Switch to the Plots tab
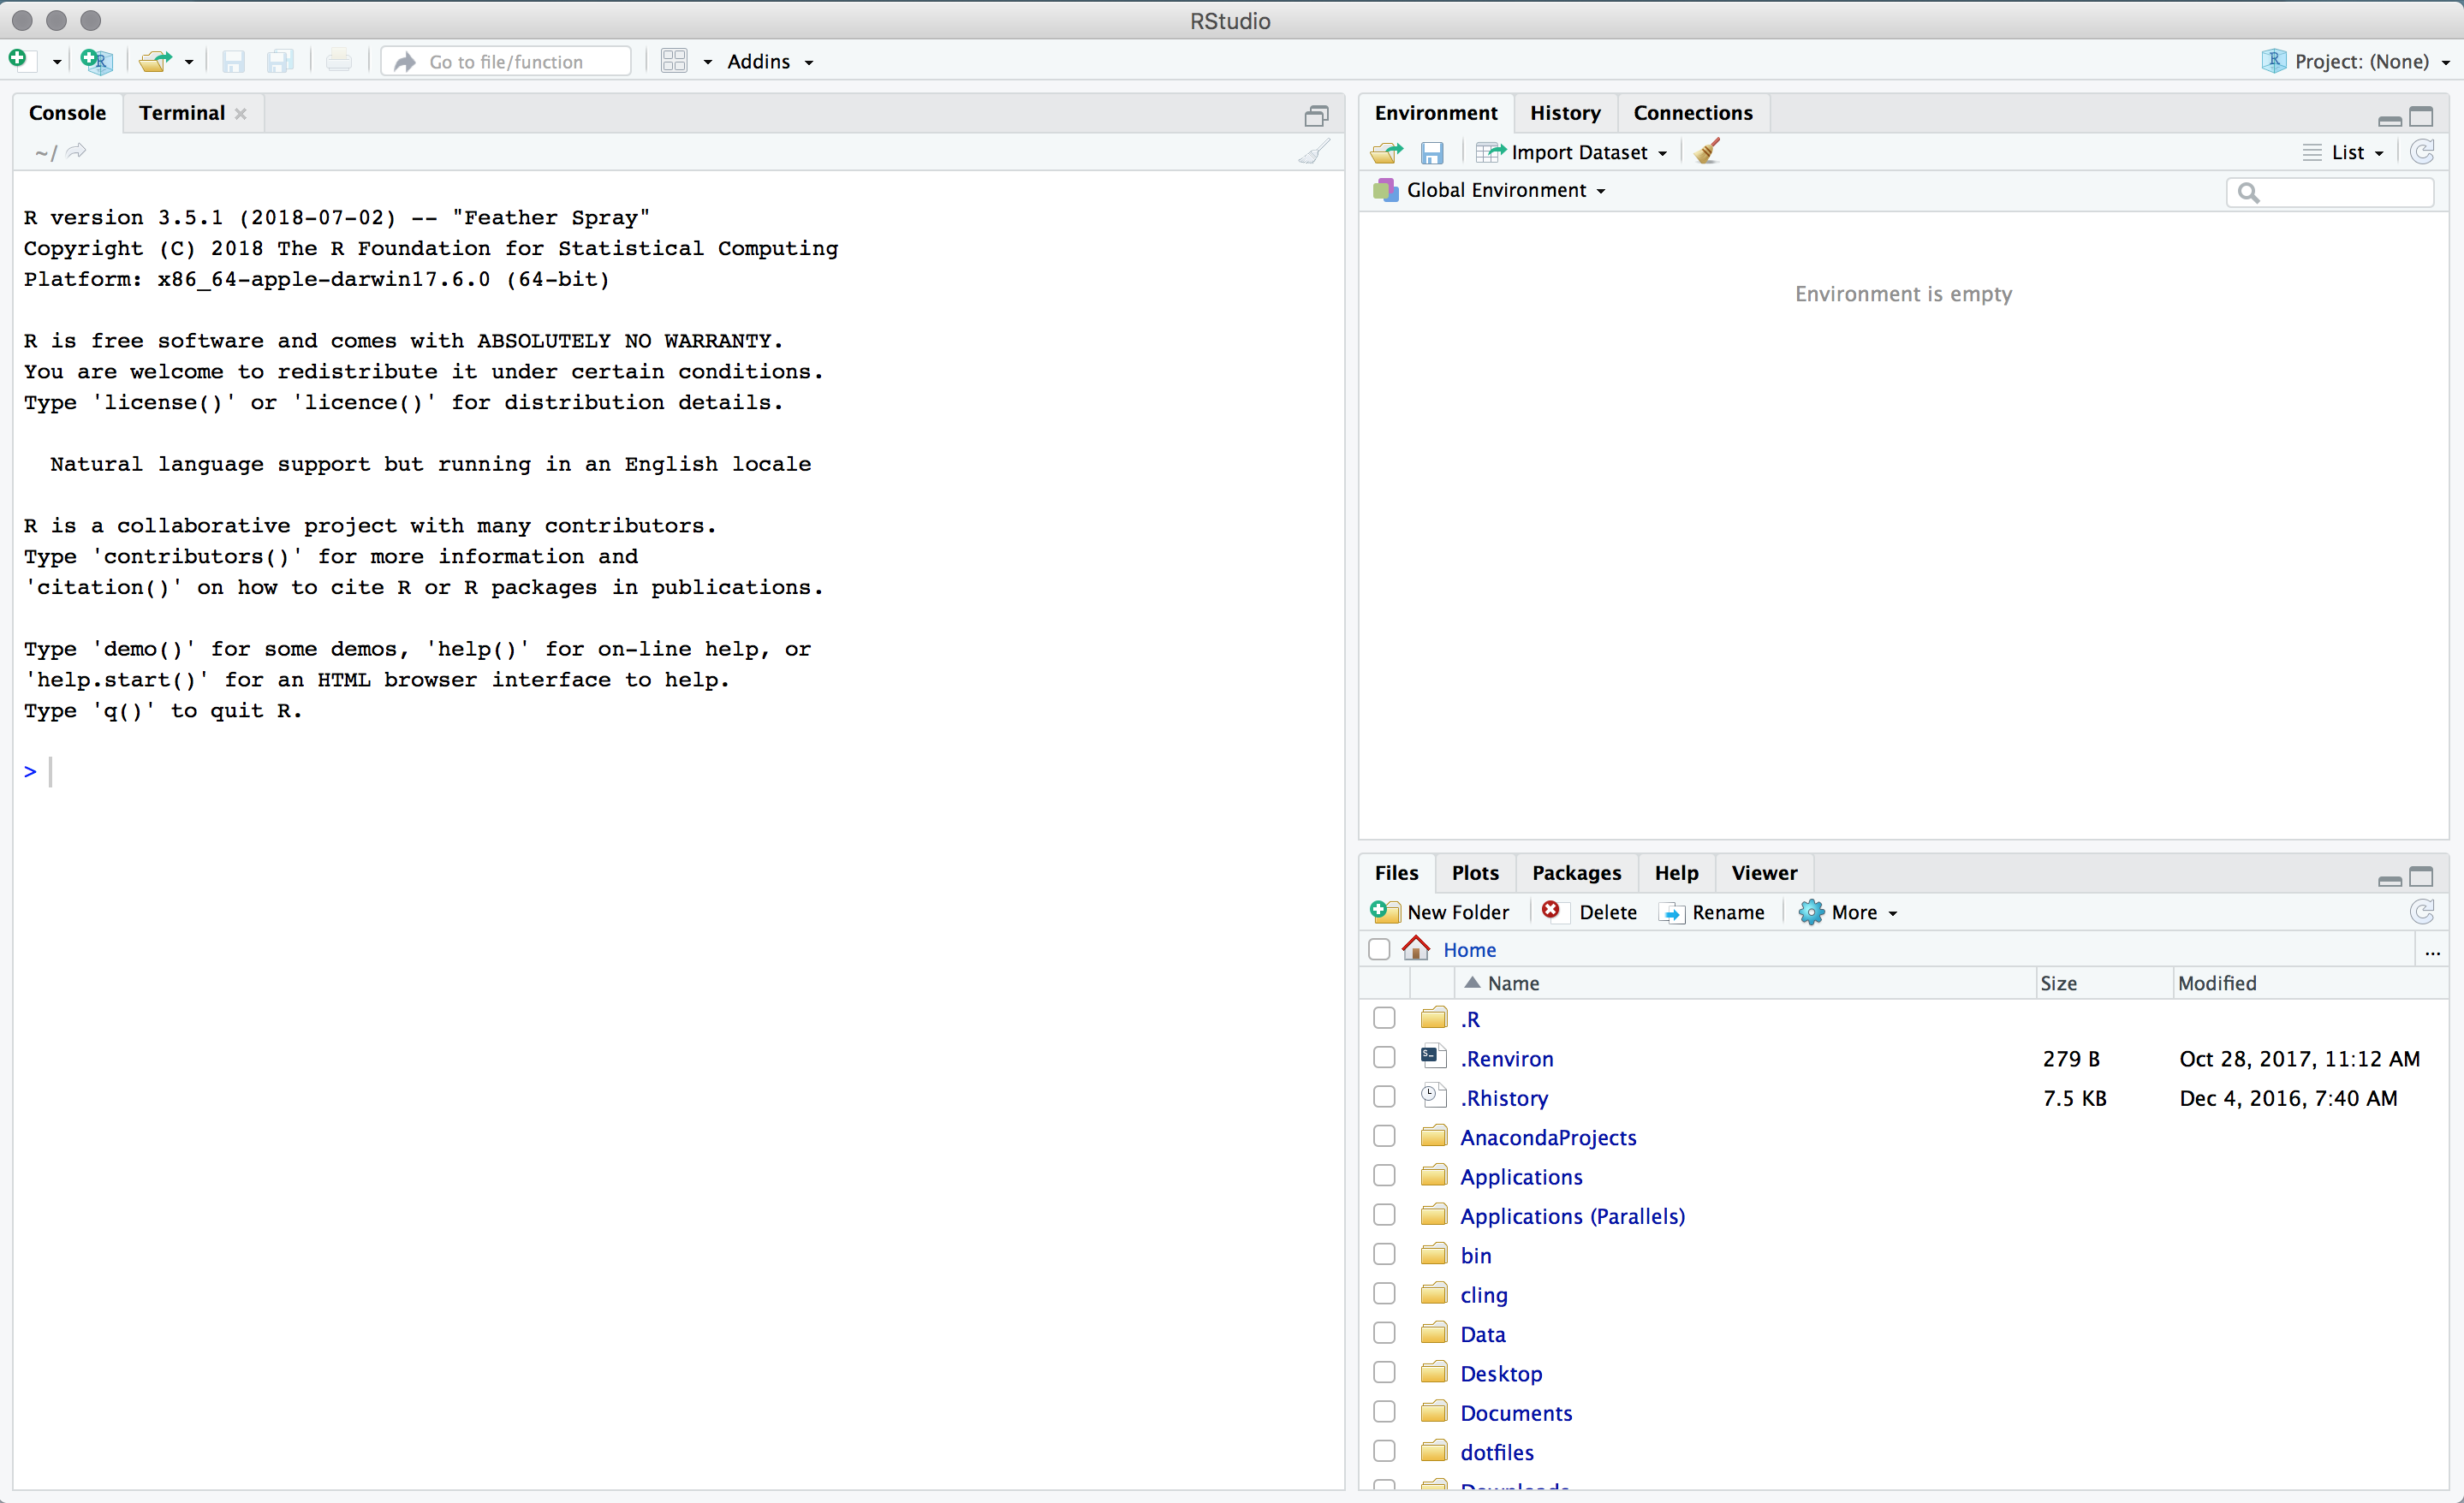The width and height of the screenshot is (2464, 1503). point(1475,873)
